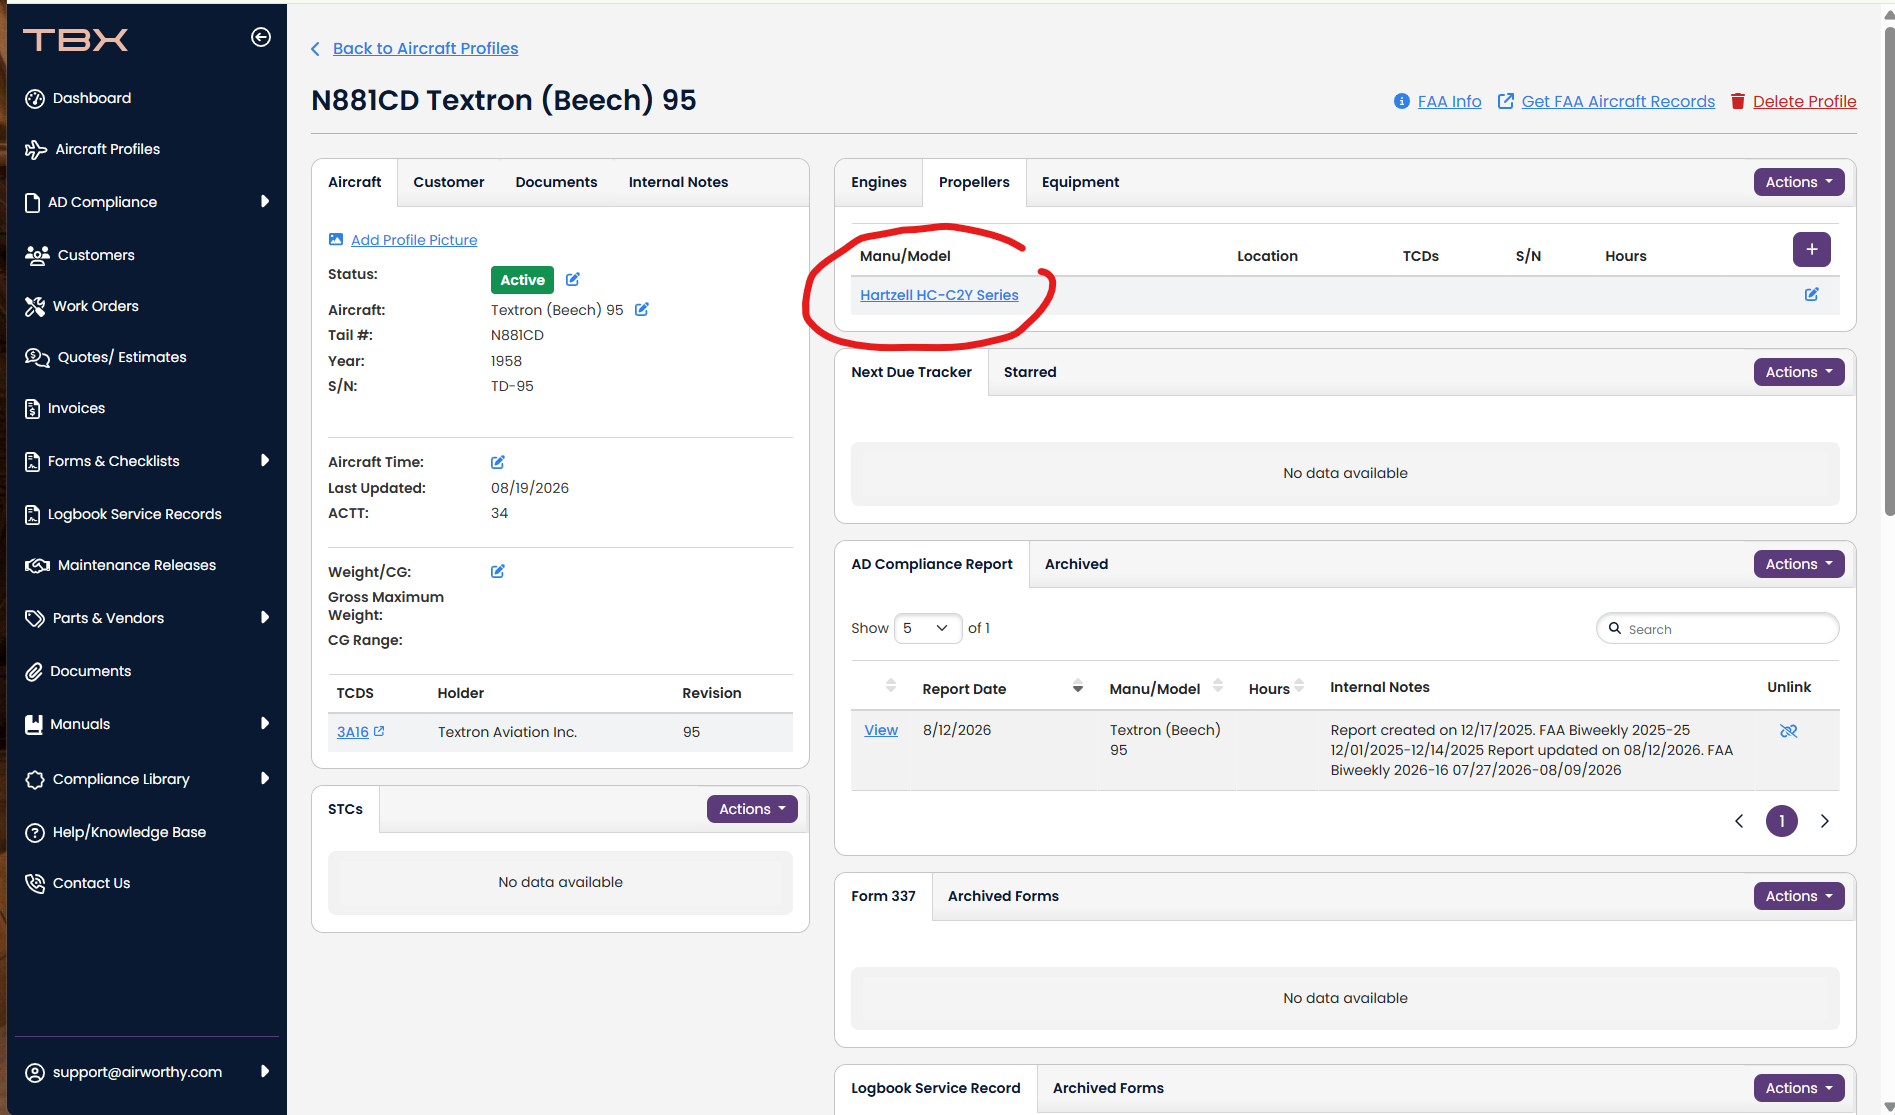Click the Delete Profile trash icon
Screen dimensions: 1895x1115
click(x=1738, y=101)
